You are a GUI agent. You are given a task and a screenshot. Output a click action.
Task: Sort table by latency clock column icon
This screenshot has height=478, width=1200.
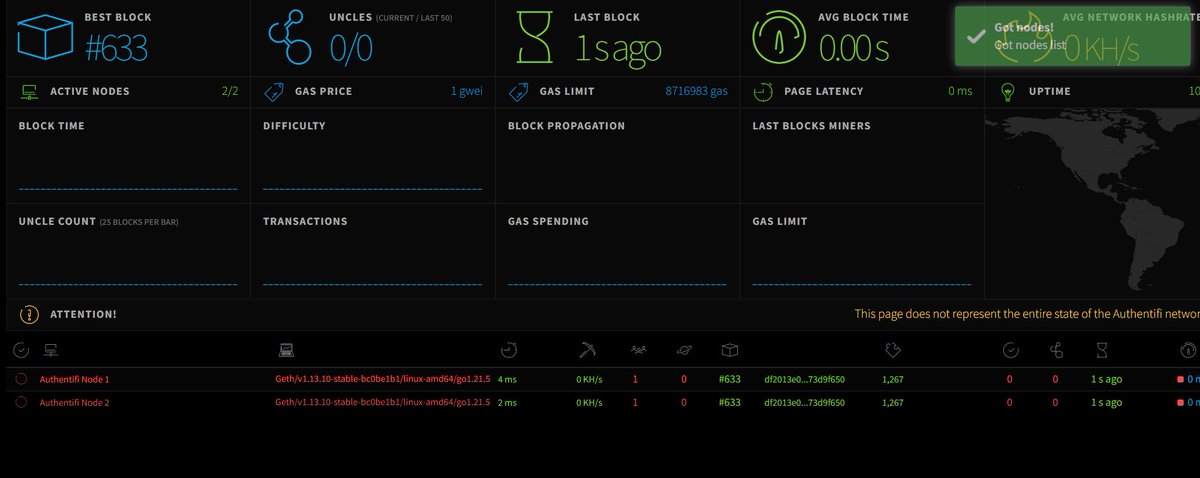coord(509,350)
